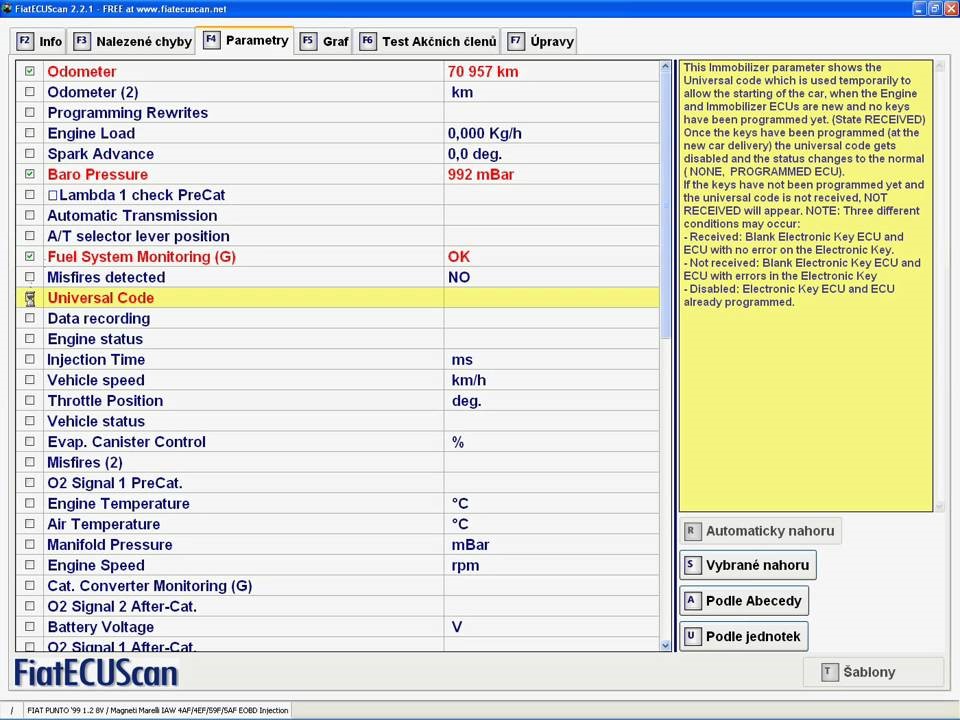The height and width of the screenshot is (720, 960).
Task: Click the F3 key icon beside Nalezené chyby
Action: pos(82,41)
